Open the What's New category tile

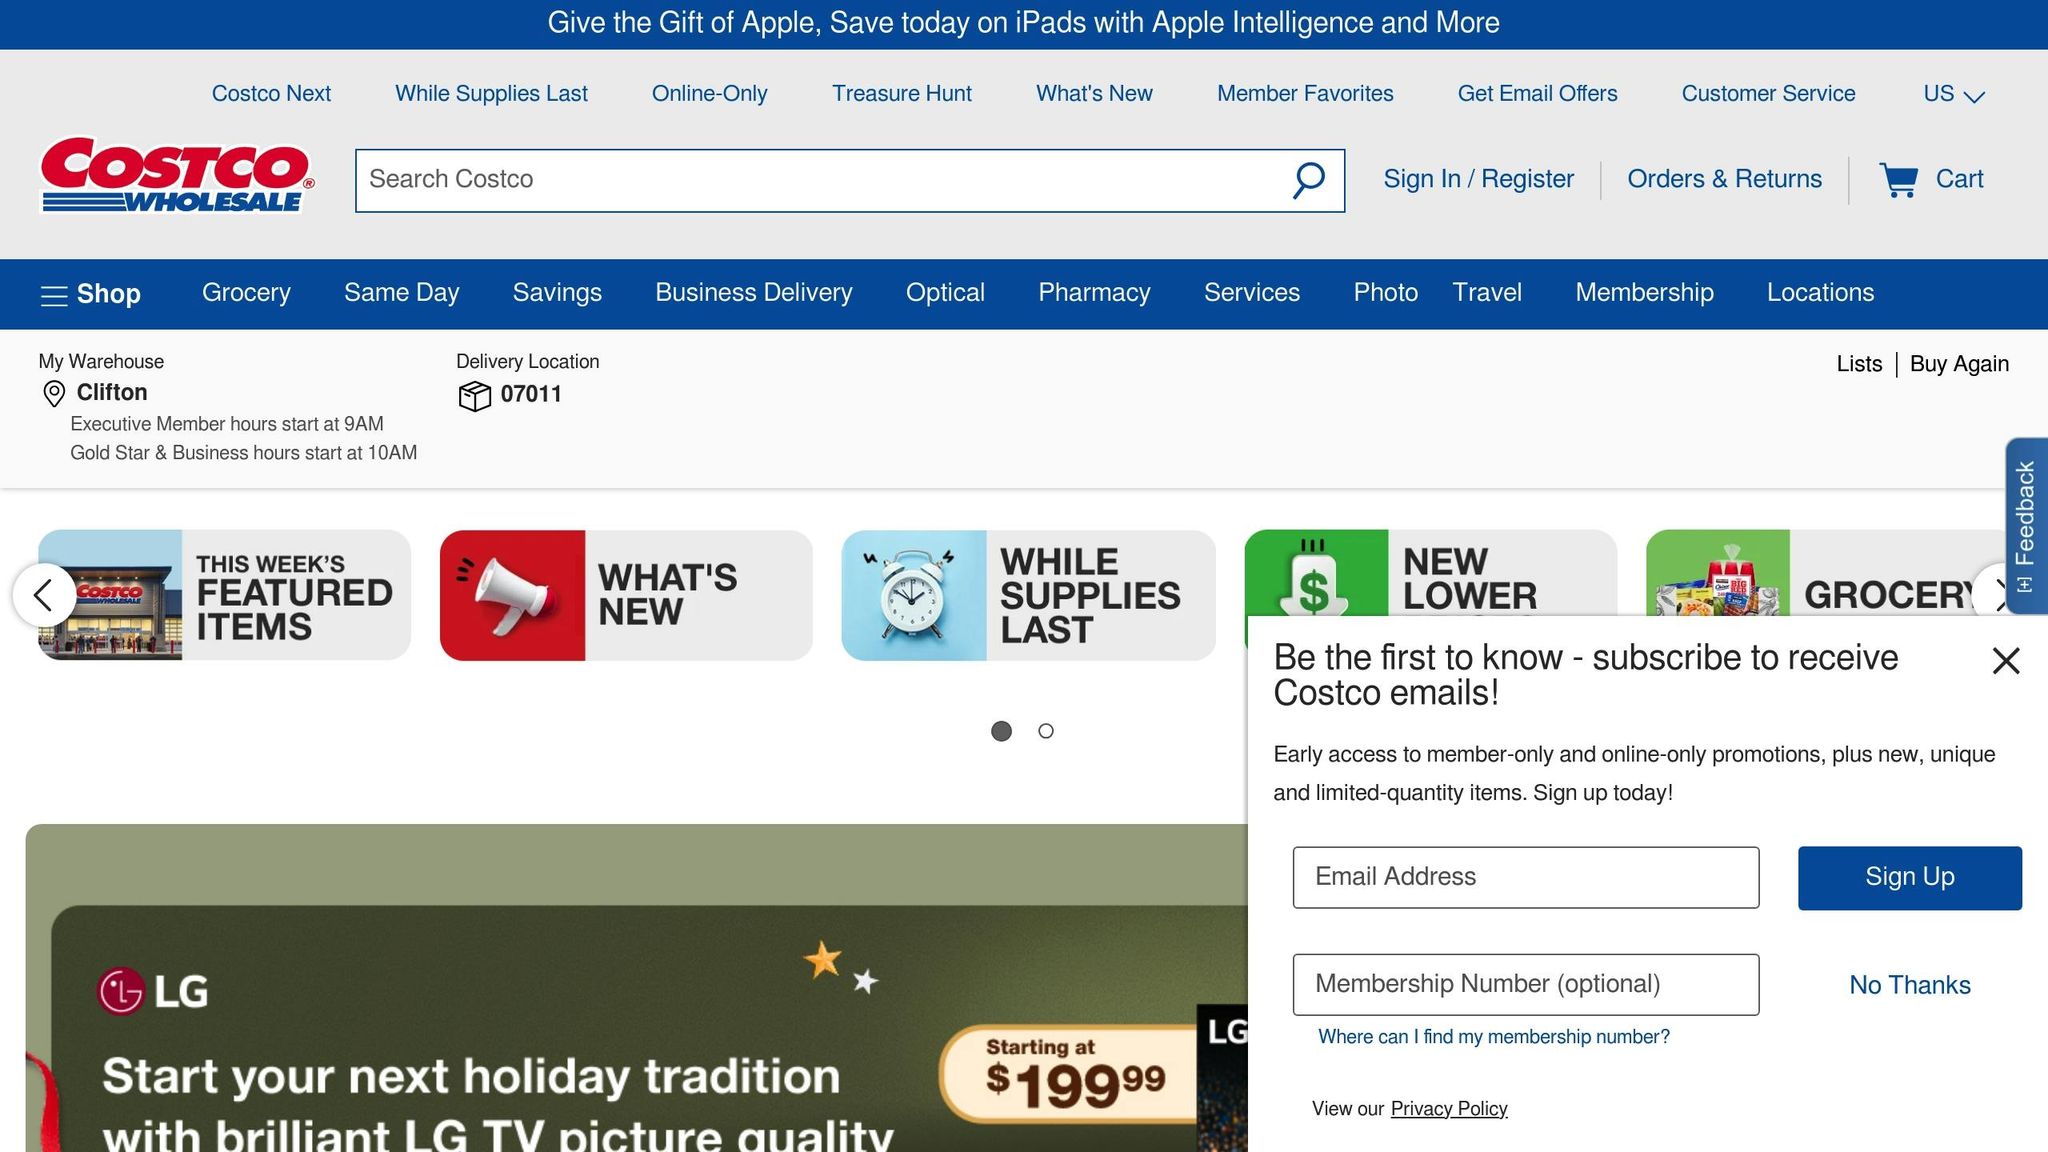coord(626,595)
